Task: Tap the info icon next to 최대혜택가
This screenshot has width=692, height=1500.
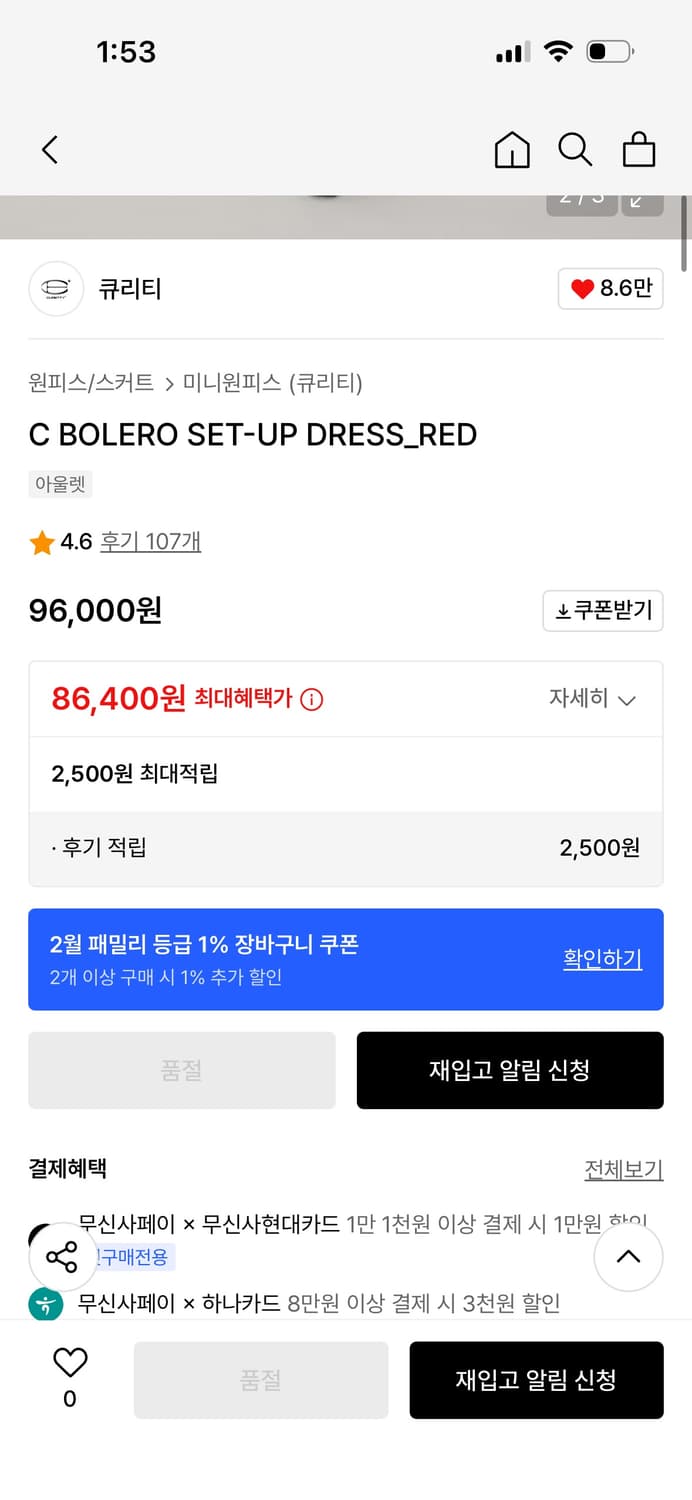Action: point(310,700)
